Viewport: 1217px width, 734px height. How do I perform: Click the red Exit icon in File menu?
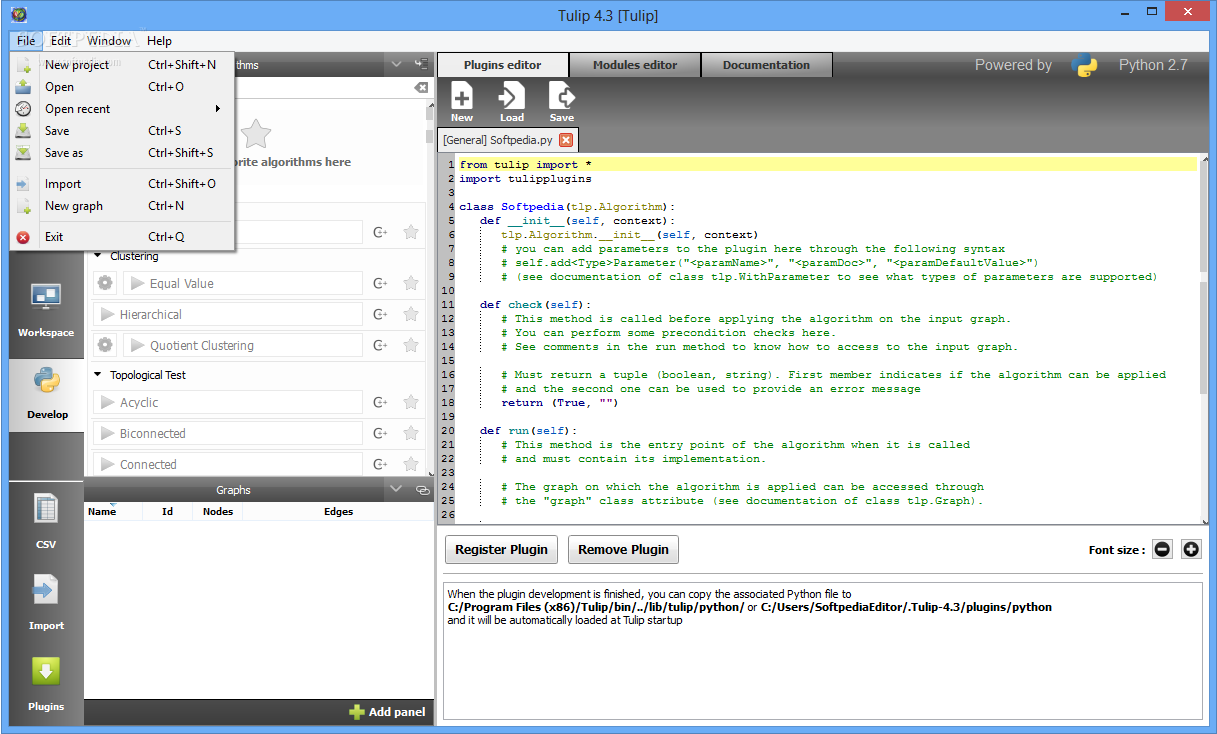click(23, 237)
